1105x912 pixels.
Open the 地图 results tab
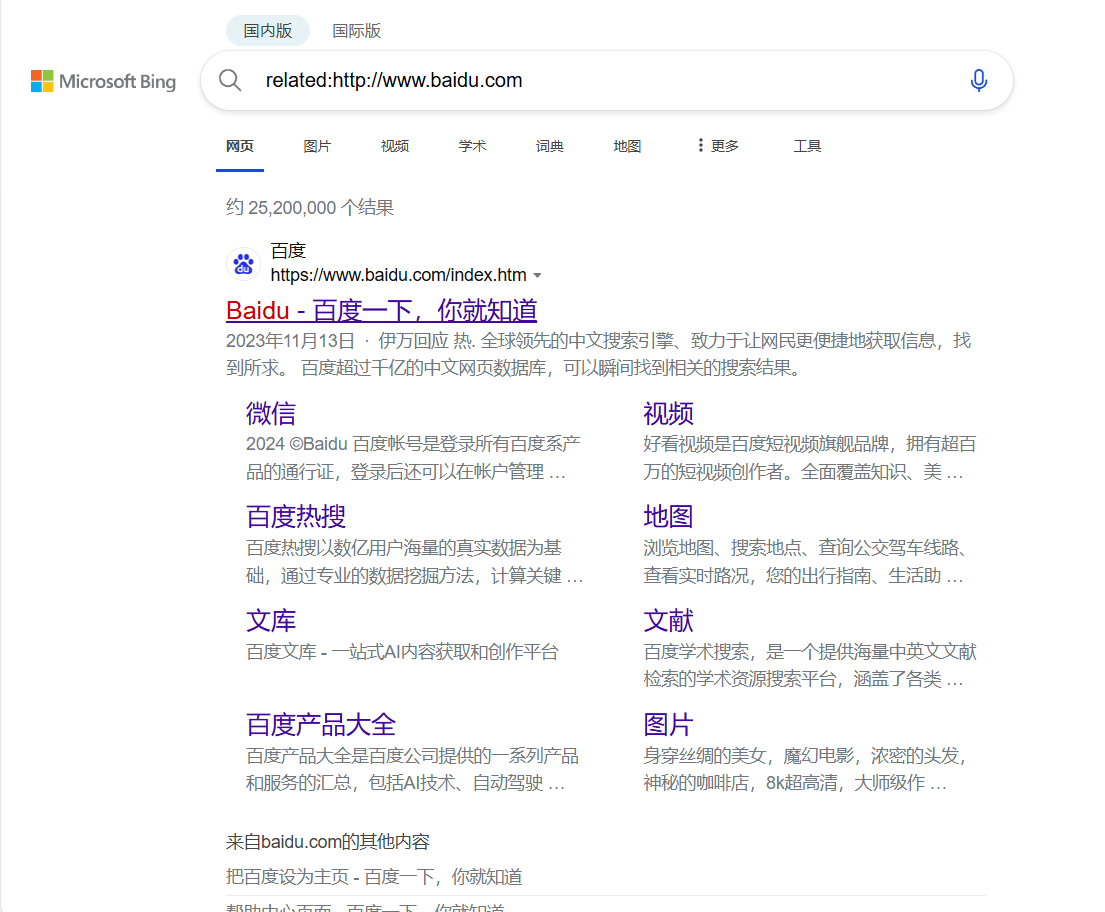tap(627, 146)
